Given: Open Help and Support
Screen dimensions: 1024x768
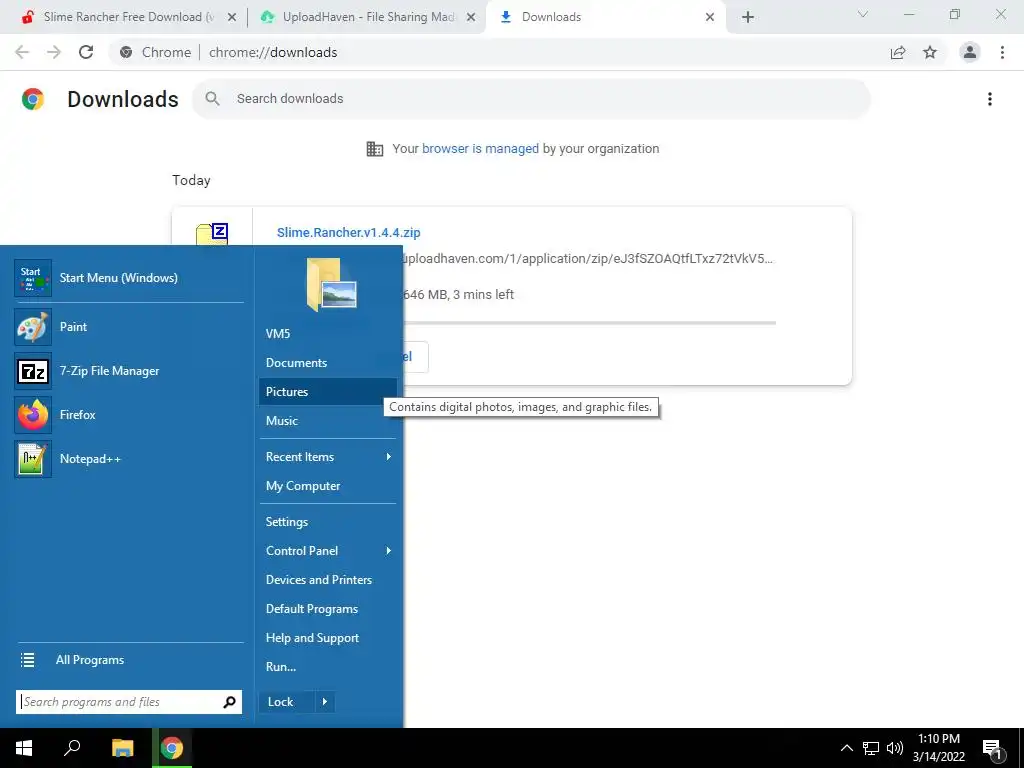Looking at the screenshot, I should click(x=327, y=638).
